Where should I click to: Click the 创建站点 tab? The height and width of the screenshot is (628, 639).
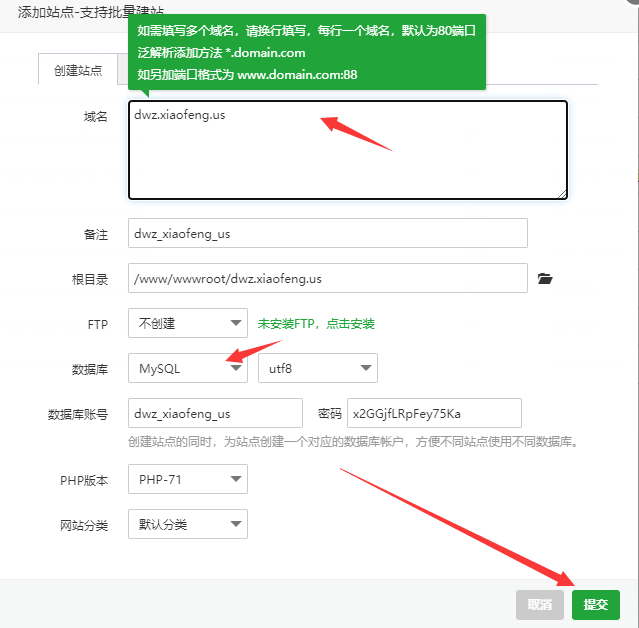click(78, 70)
